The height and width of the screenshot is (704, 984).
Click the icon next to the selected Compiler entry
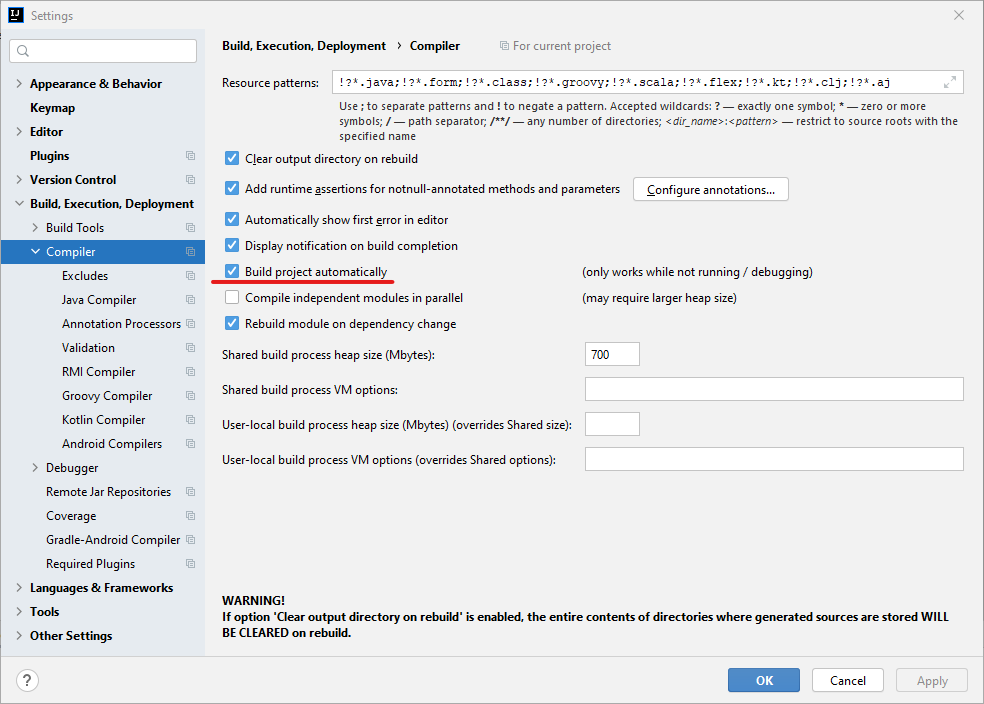[190, 251]
